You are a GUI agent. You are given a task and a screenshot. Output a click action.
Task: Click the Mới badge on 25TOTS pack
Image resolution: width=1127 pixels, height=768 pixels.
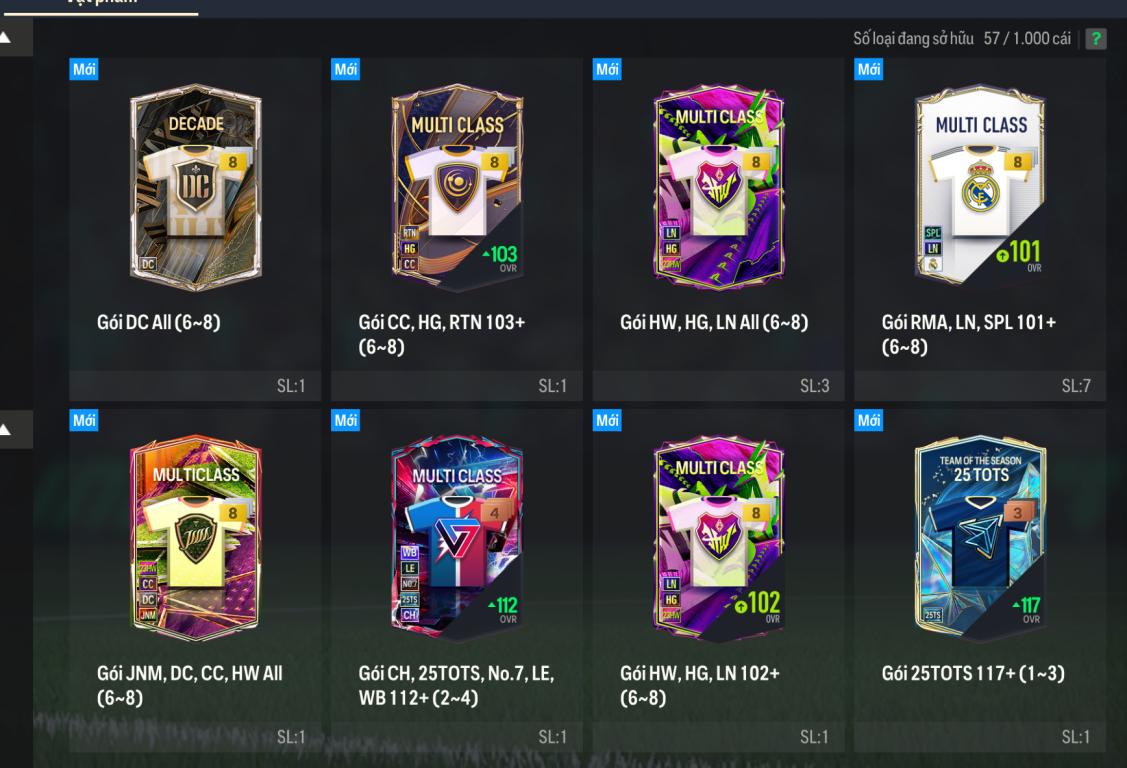(869, 420)
